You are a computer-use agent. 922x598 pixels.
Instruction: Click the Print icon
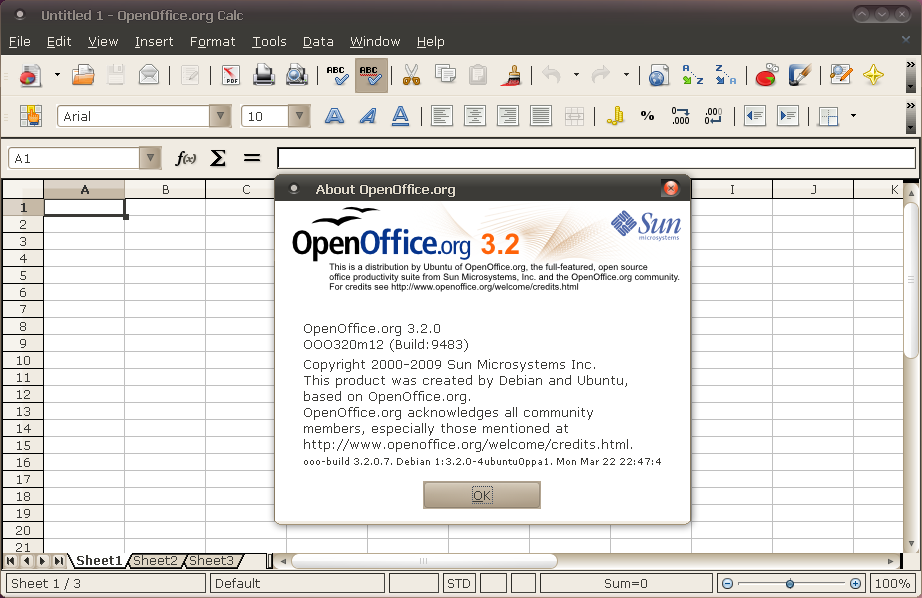[263, 75]
